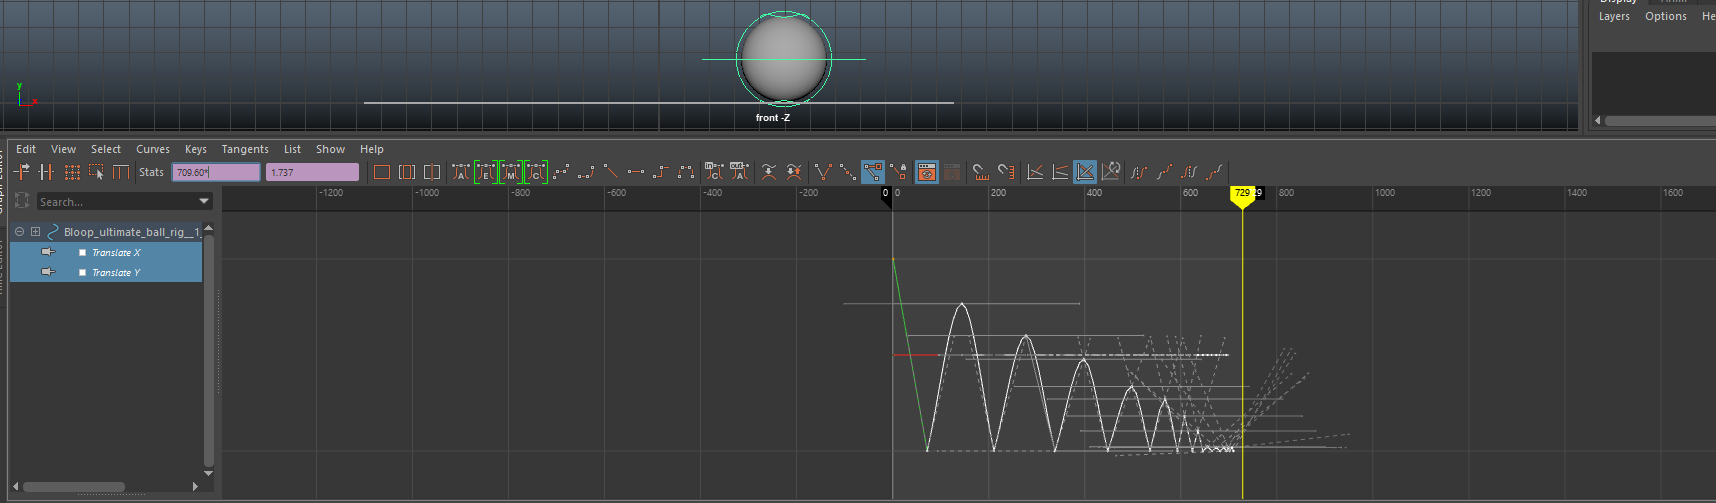The height and width of the screenshot is (503, 1716).
Task: Toggle Time Snap
Action: (981, 172)
